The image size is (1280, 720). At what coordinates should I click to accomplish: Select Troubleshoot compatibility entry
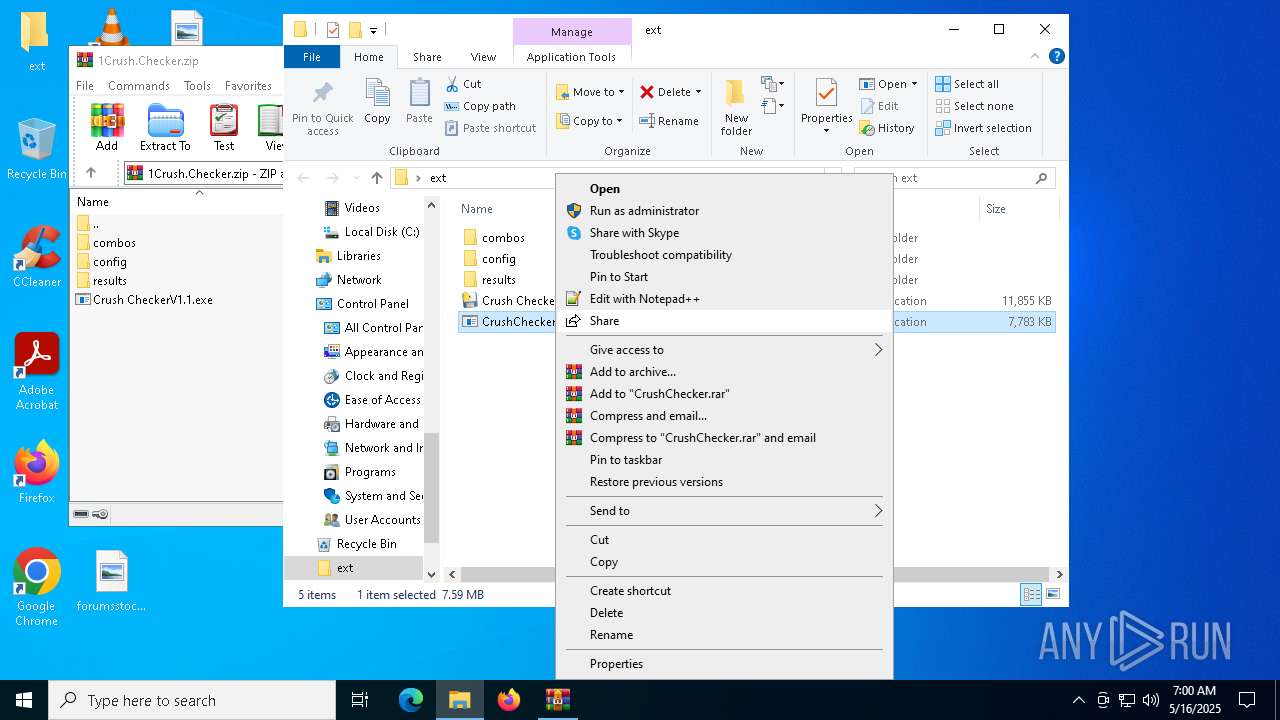tap(724, 255)
